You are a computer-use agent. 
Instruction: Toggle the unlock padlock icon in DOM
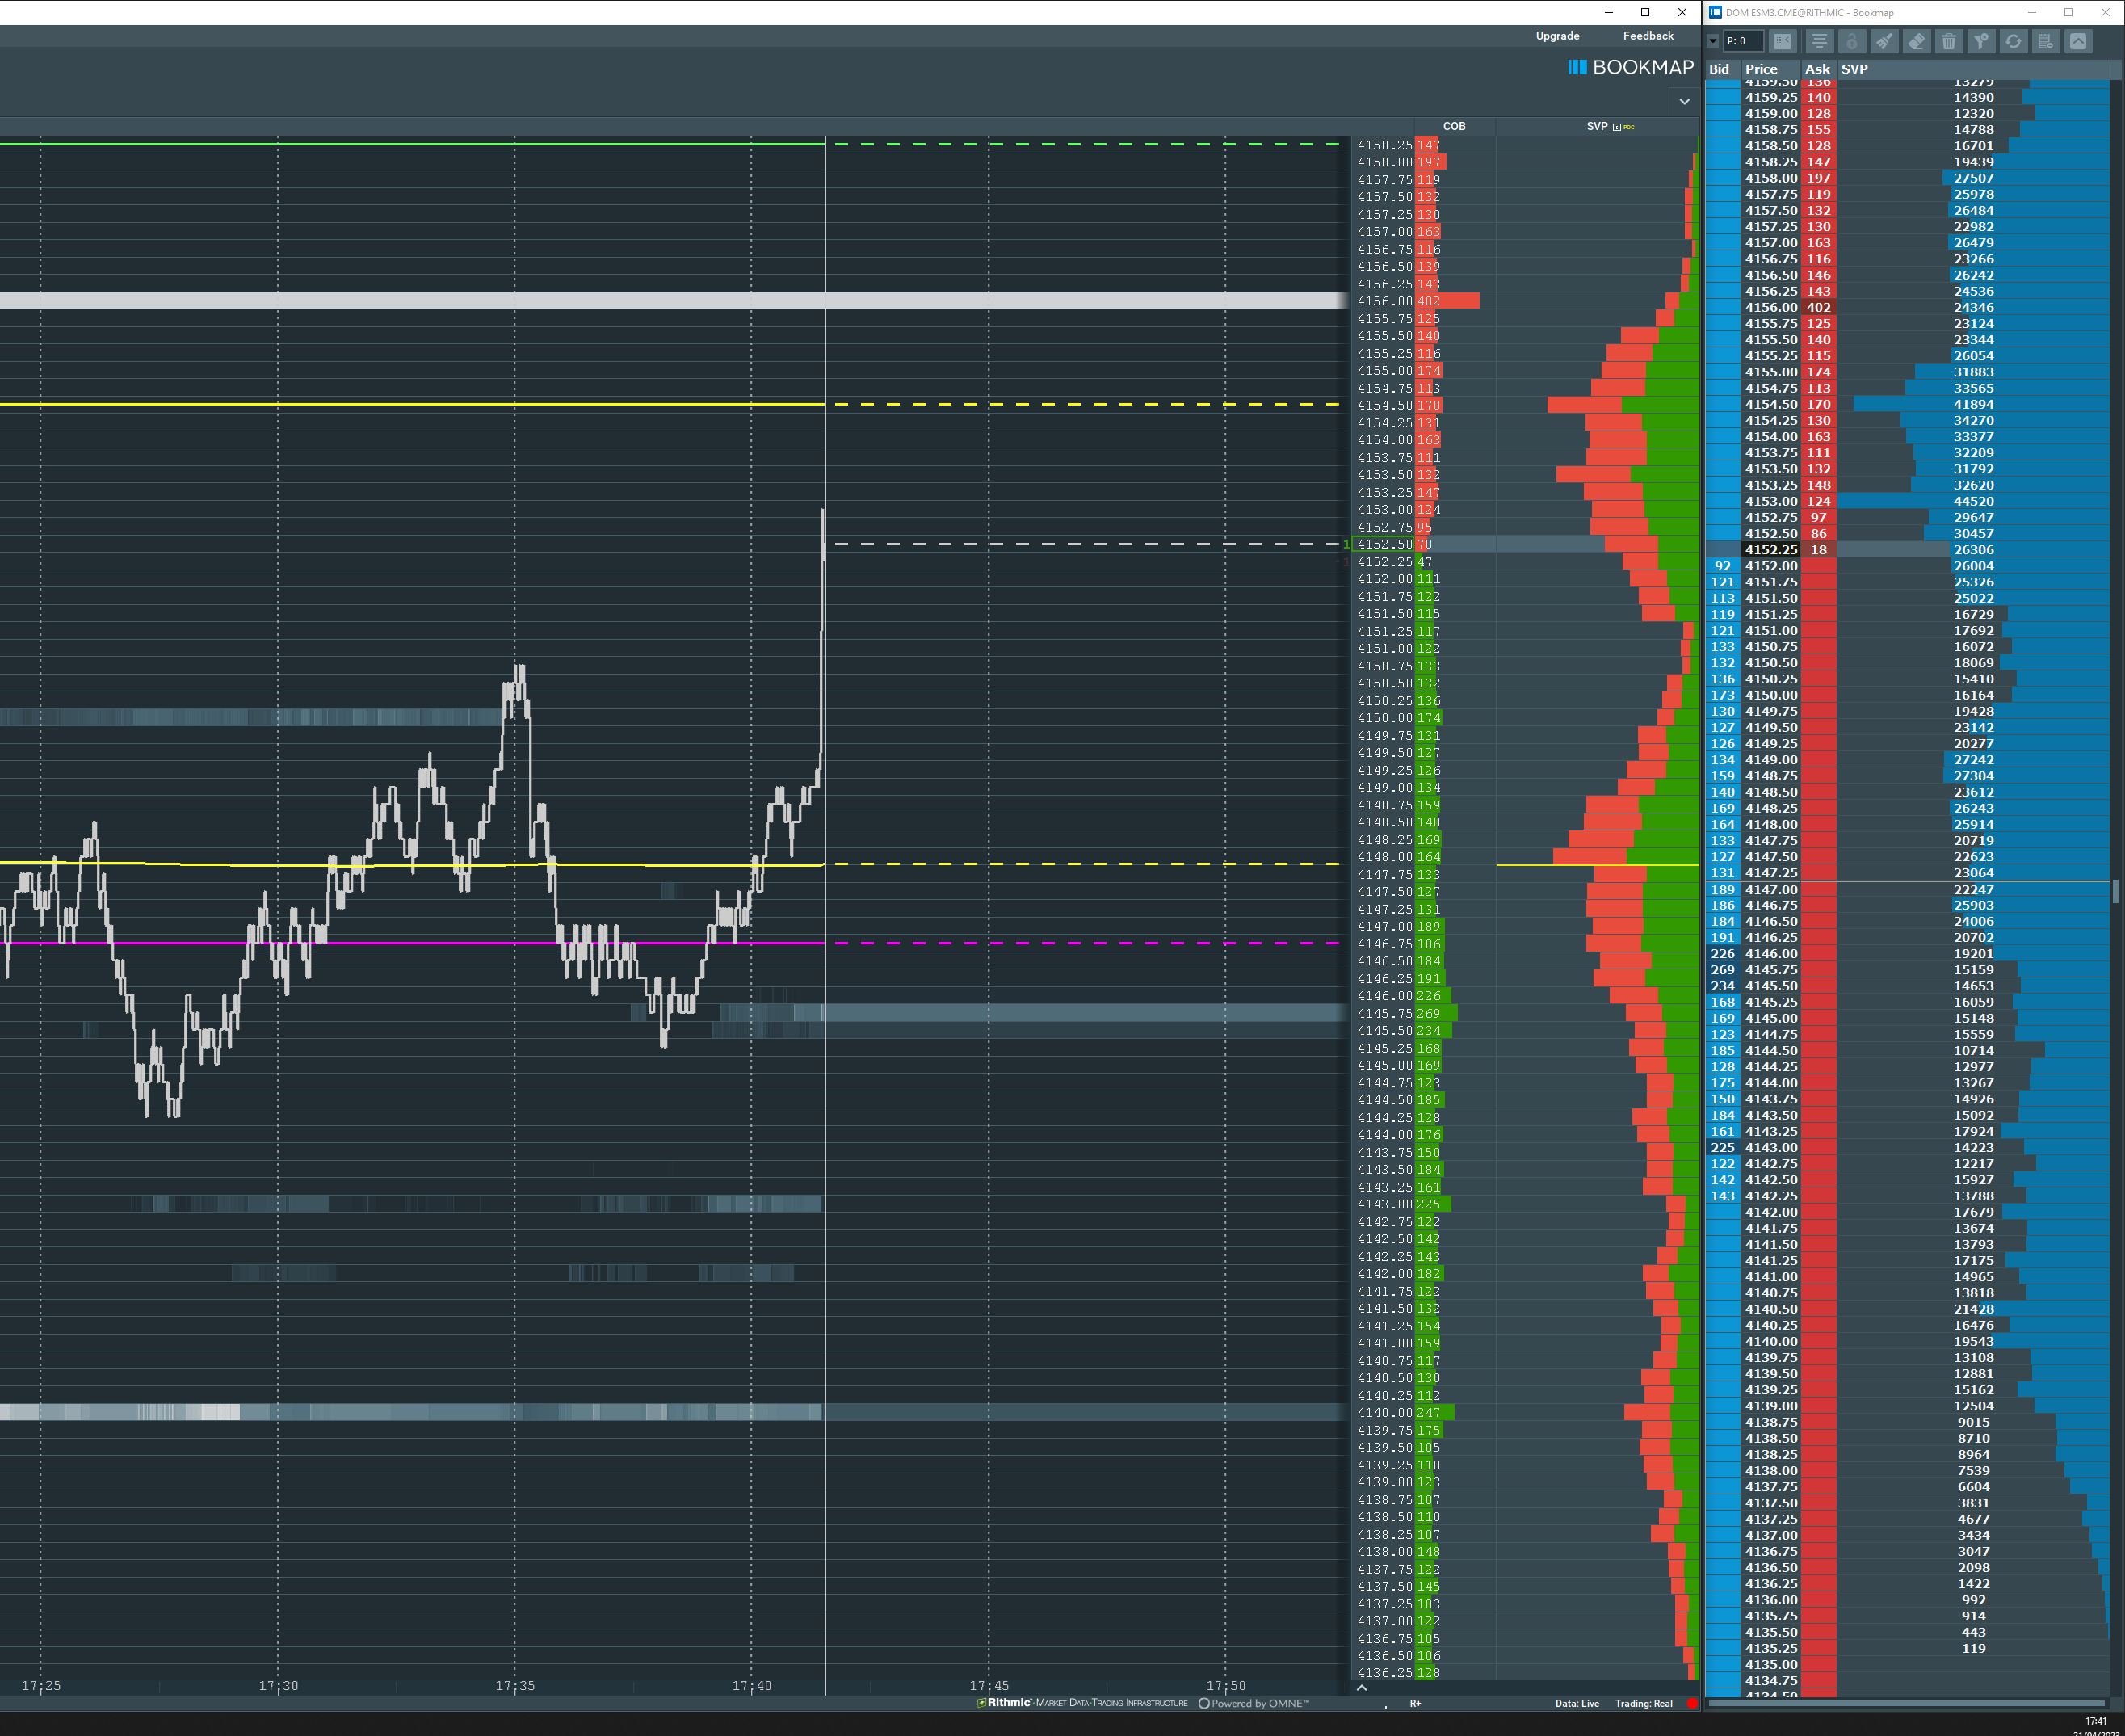click(x=1851, y=41)
